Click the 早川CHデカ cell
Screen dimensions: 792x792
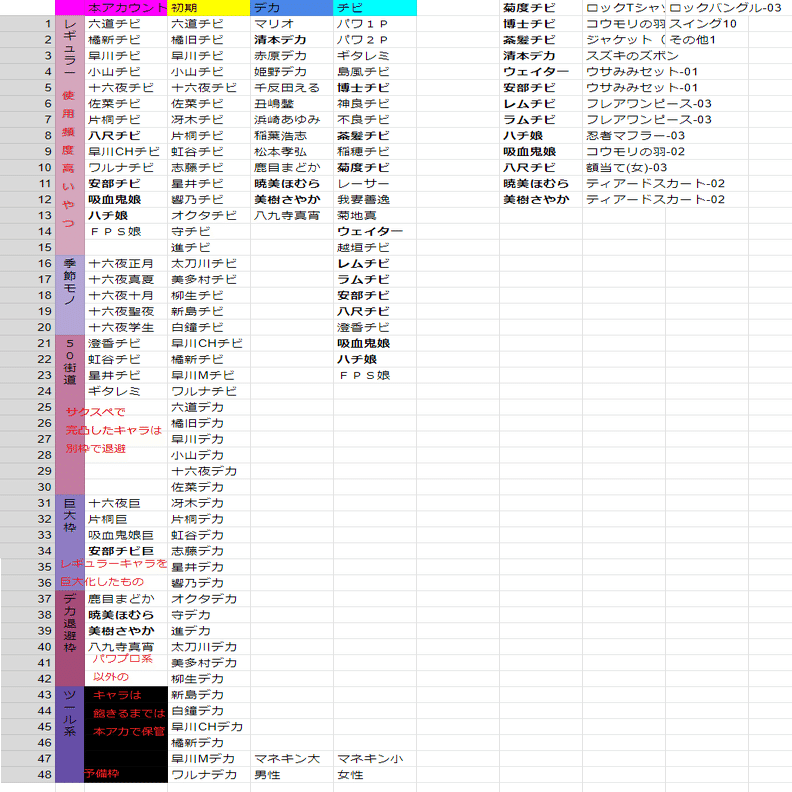[x=209, y=727]
